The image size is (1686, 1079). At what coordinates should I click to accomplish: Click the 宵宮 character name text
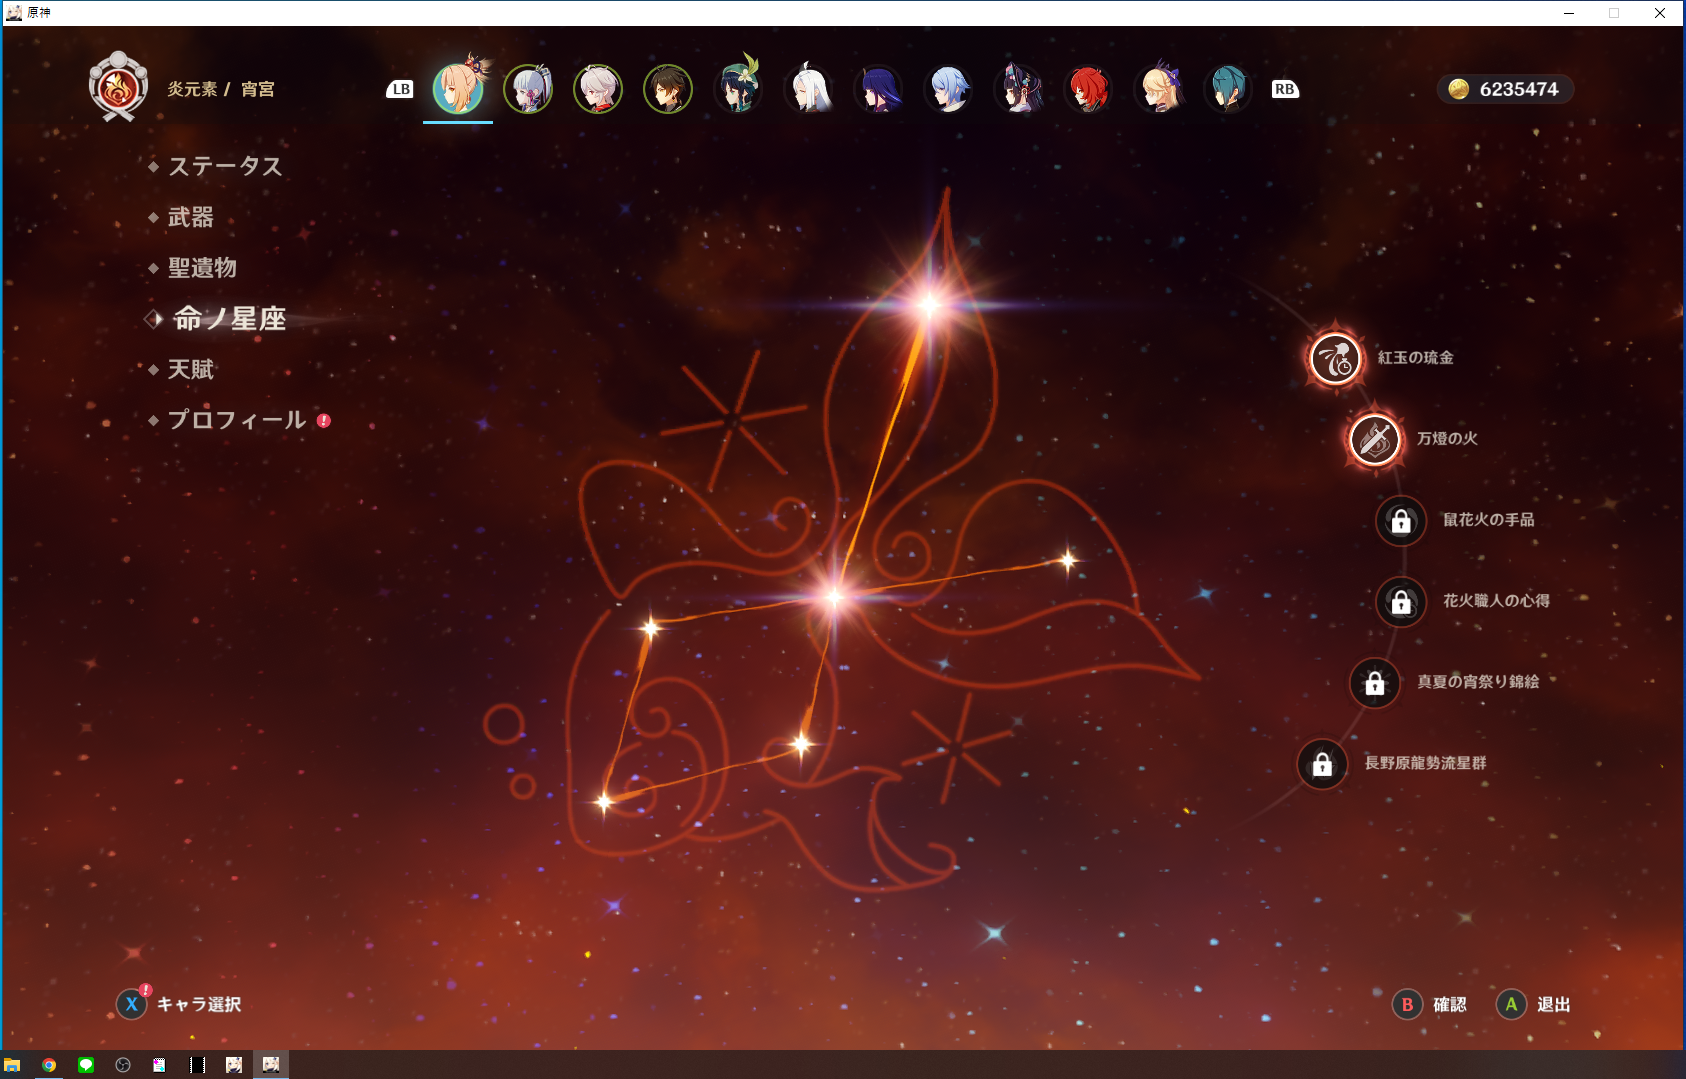tap(258, 89)
